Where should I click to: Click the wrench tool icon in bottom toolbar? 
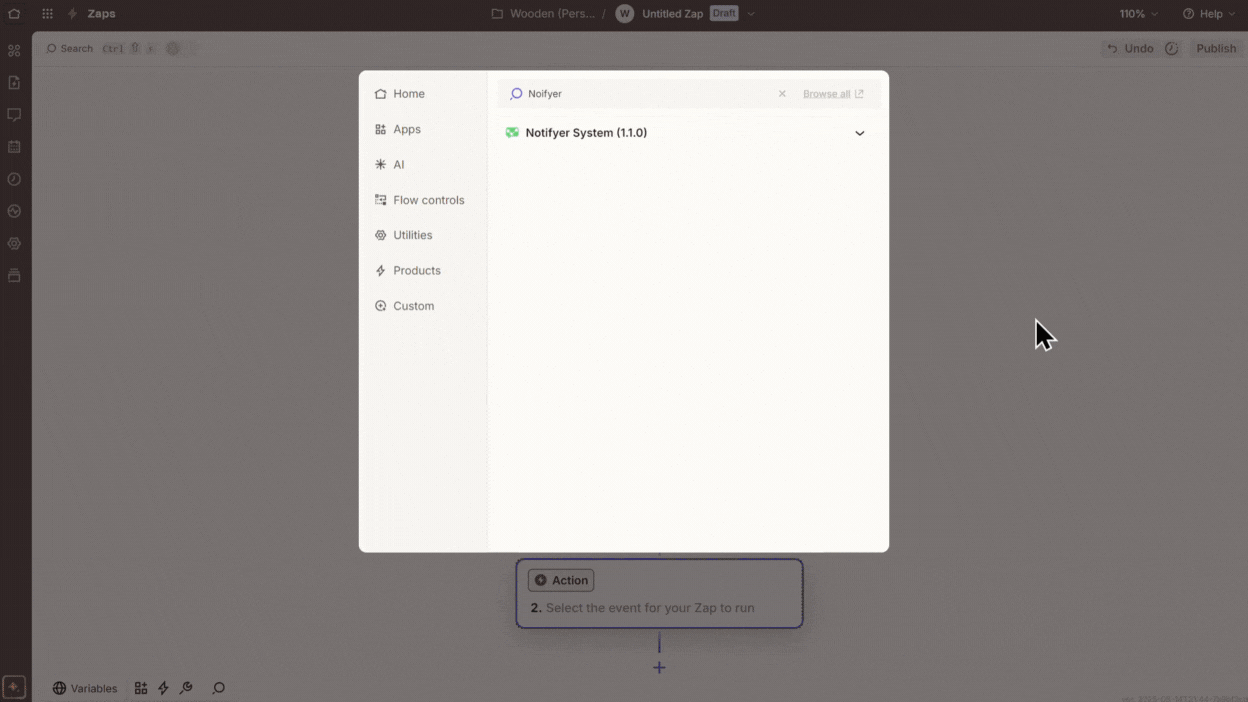186,688
